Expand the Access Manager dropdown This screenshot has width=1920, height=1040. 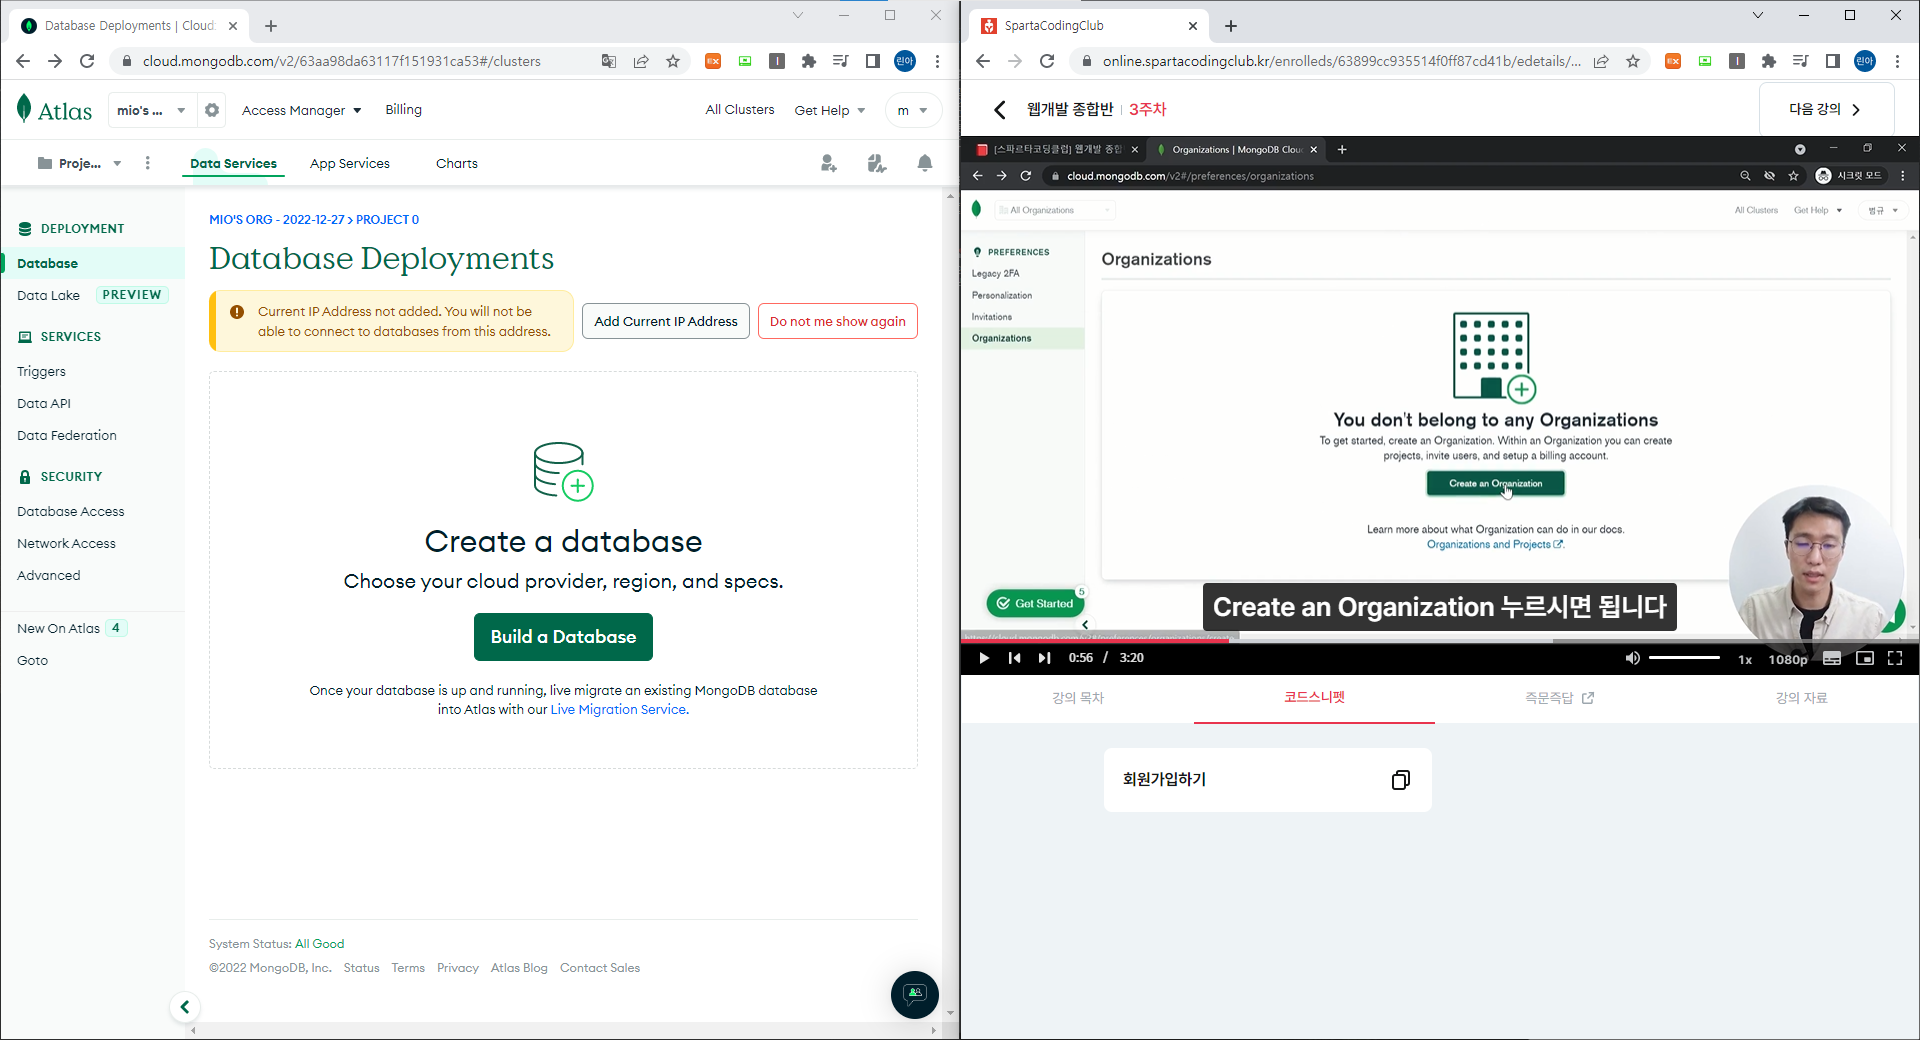click(301, 110)
